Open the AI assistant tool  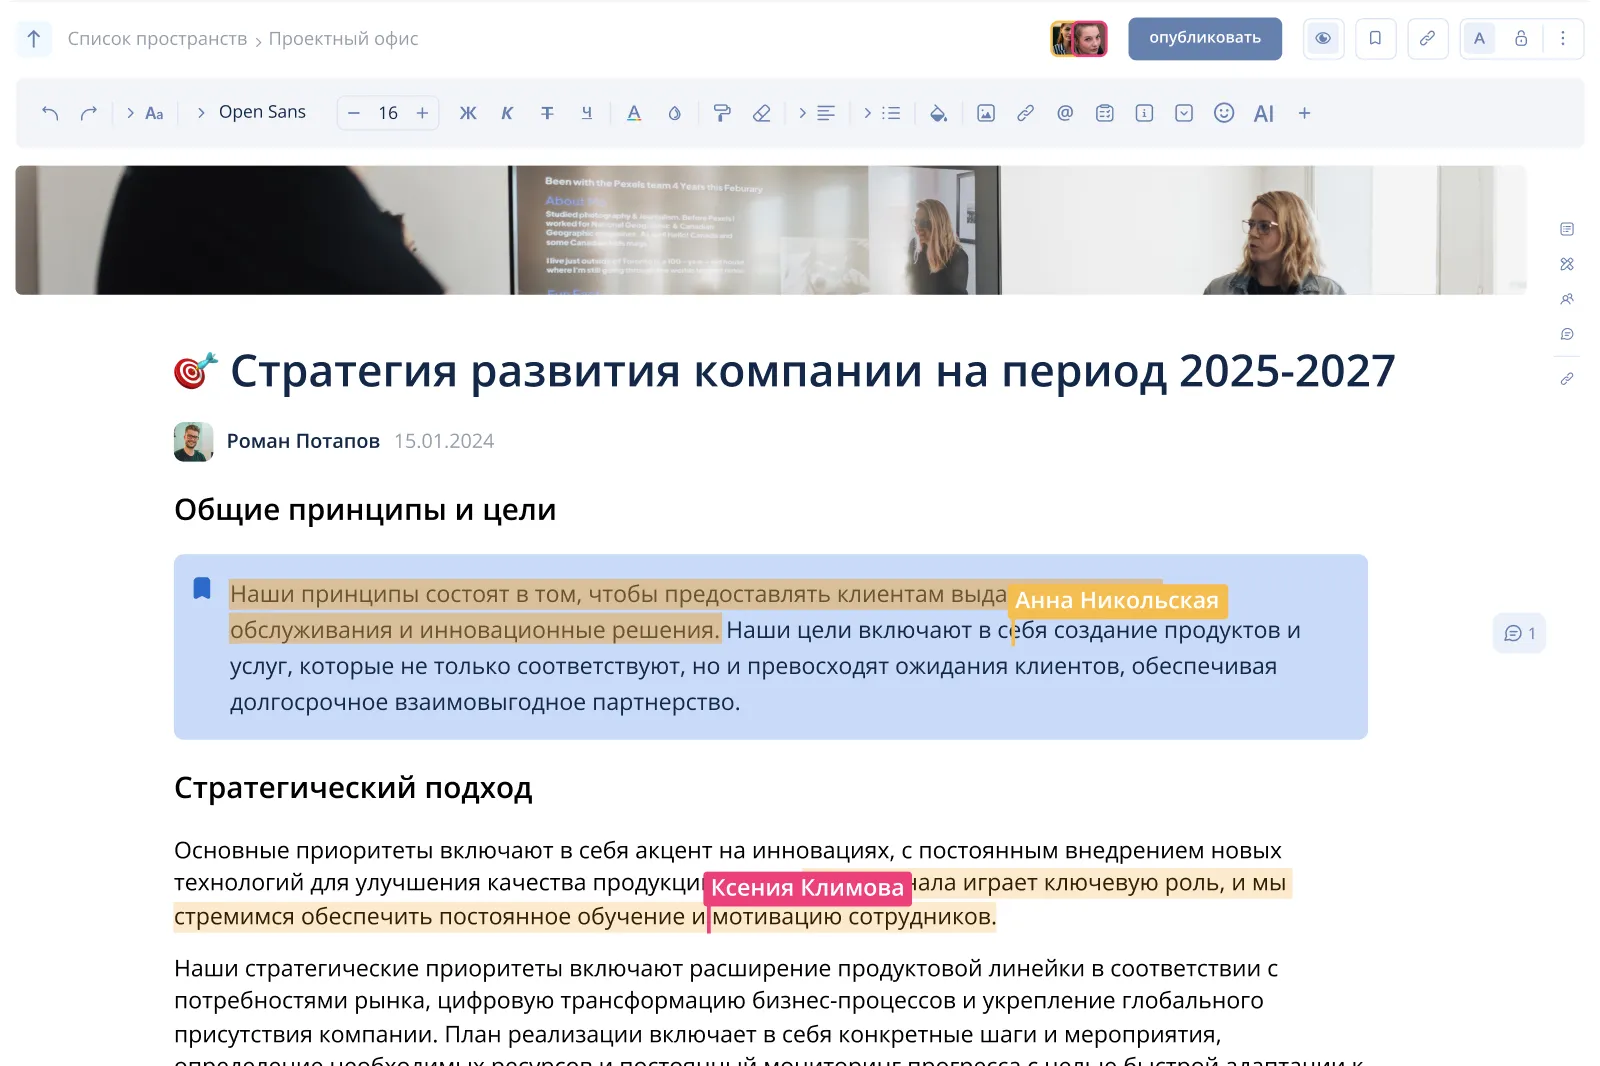point(1263,113)
